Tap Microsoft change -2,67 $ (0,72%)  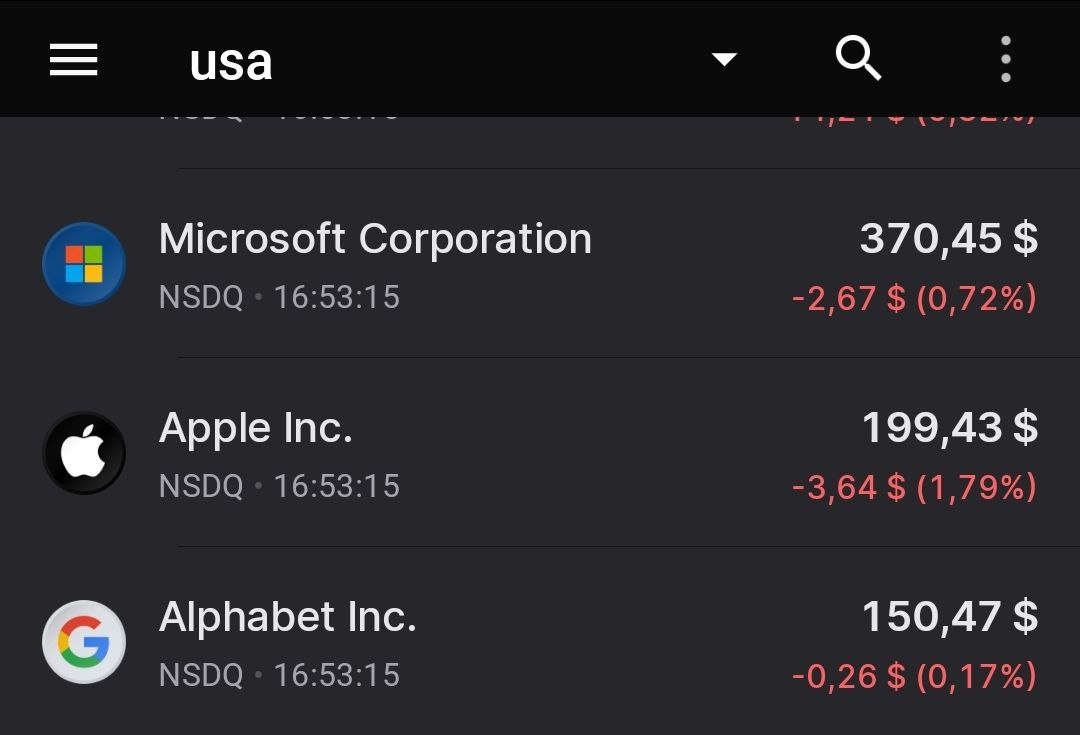click(914, 298)
